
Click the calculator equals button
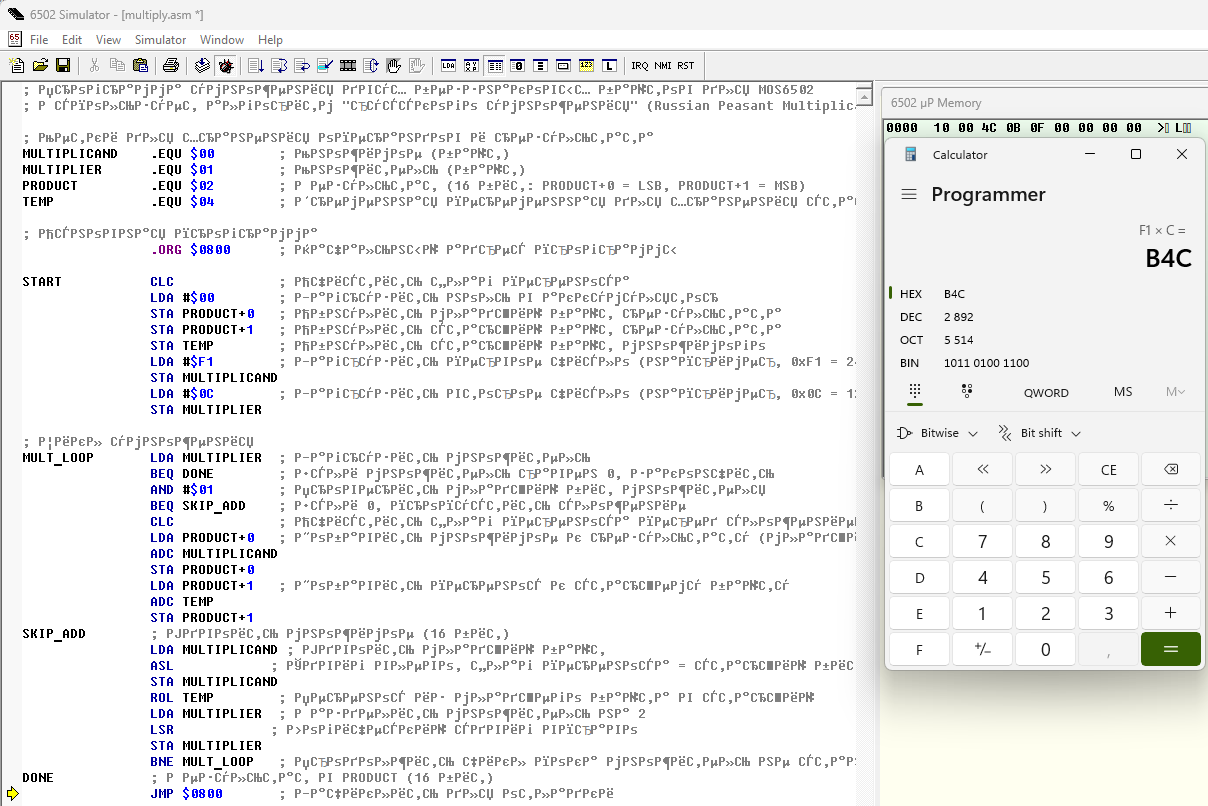pyautogui.click(x=1170, y=649)
